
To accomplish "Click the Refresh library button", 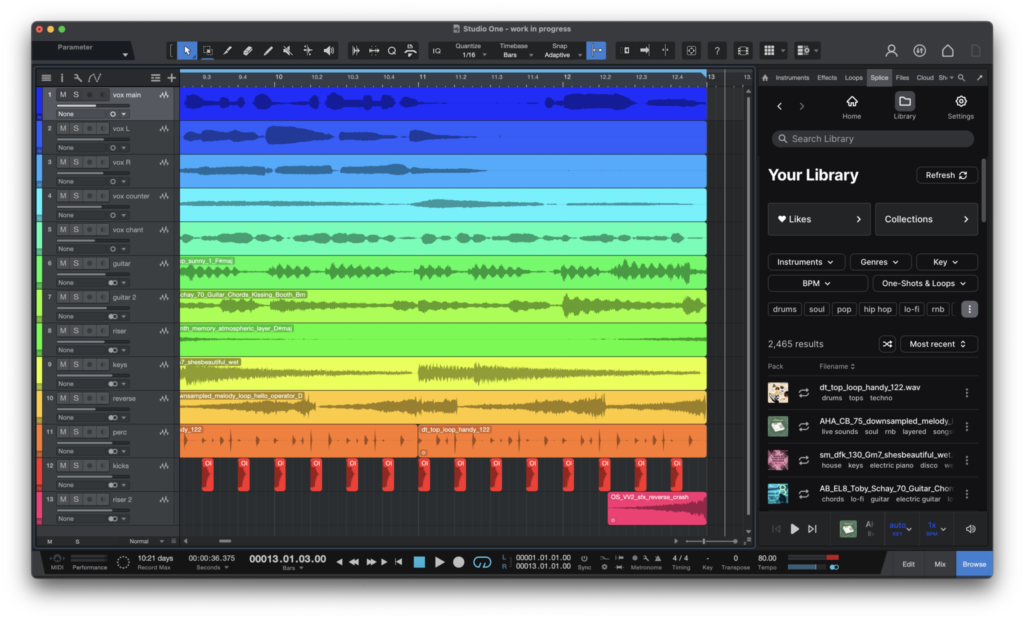I will 946,175.
